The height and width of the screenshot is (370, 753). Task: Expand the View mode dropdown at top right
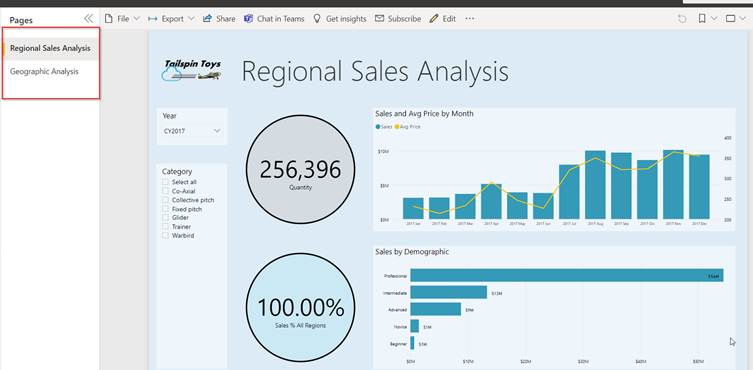[x=735, y=19]
